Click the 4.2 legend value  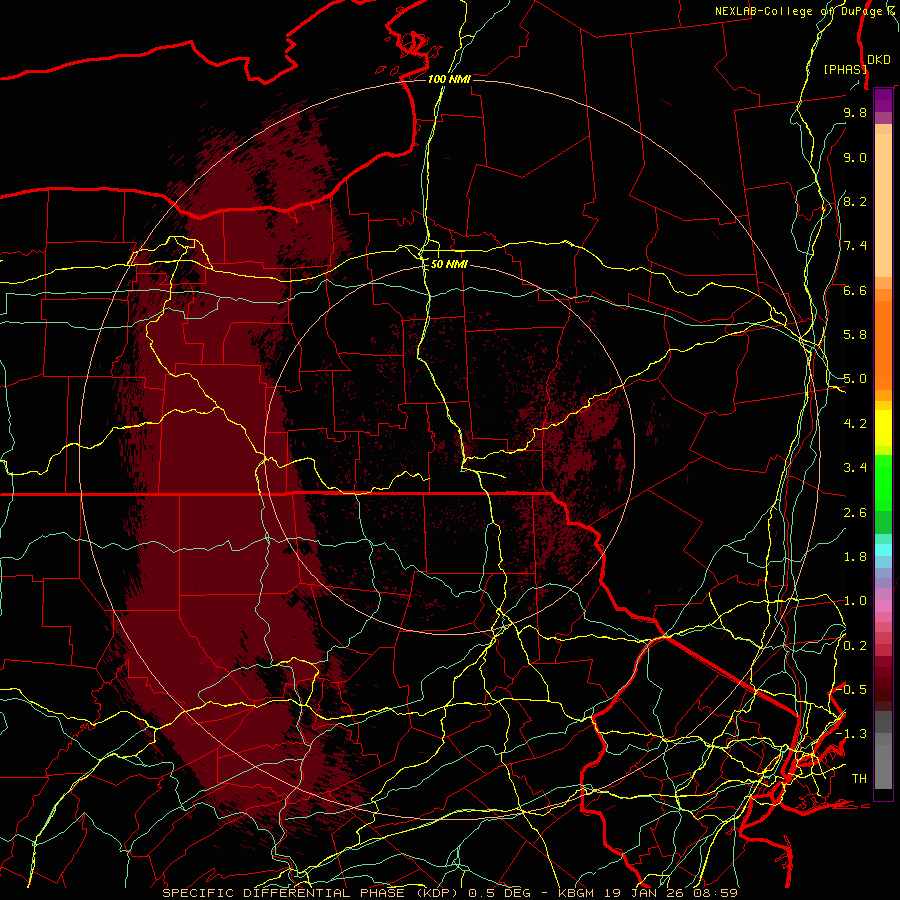(x=855, y=424)
